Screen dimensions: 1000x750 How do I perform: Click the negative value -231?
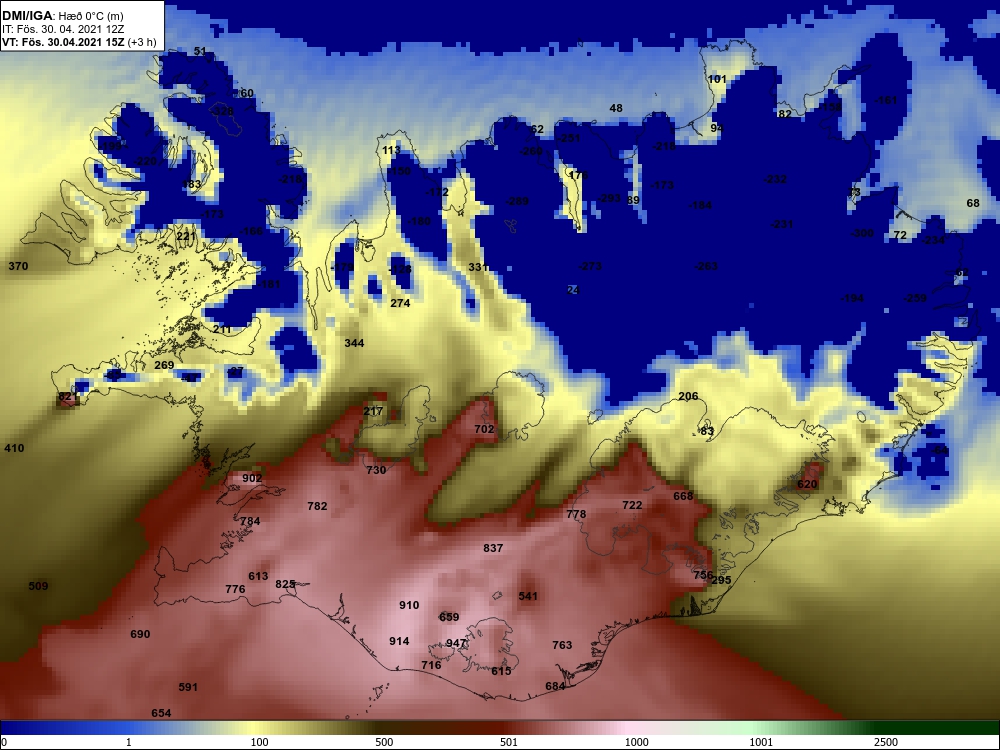click(781, 224)
